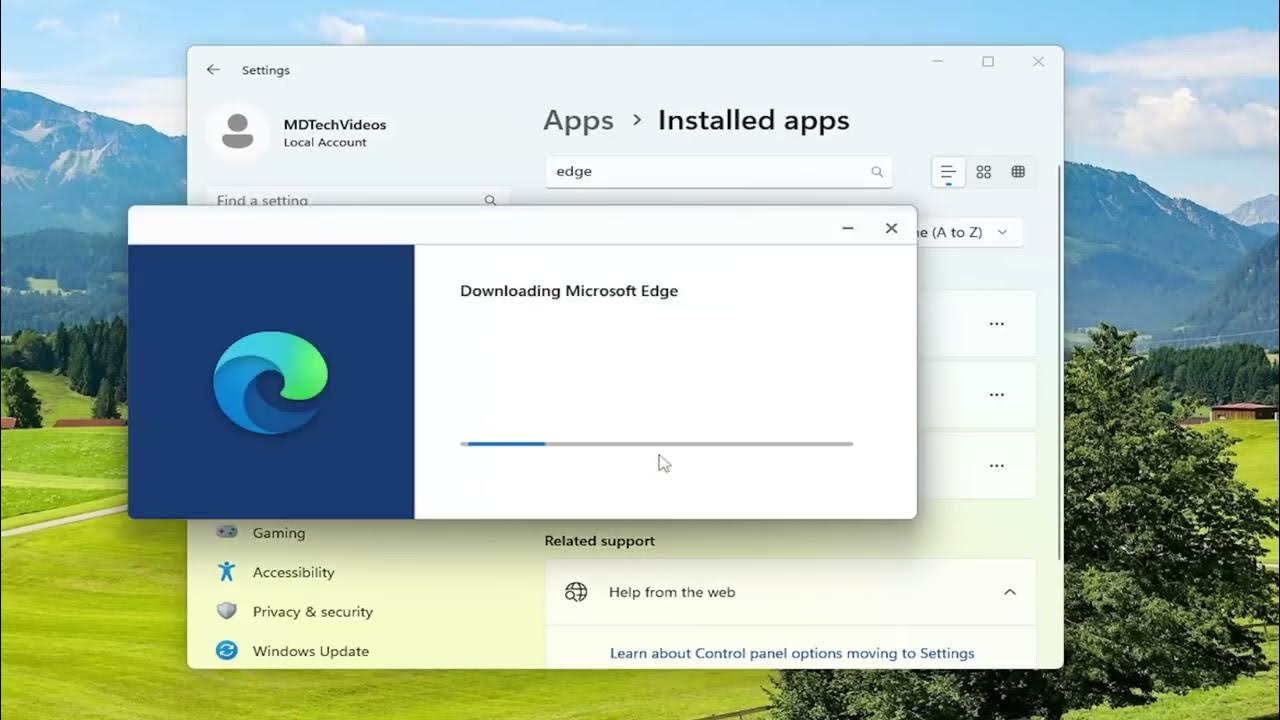1280x720 pixels.
Task: Minimize the Edge installer dialog
Action: pyautogui.click(x=848, y=228)
